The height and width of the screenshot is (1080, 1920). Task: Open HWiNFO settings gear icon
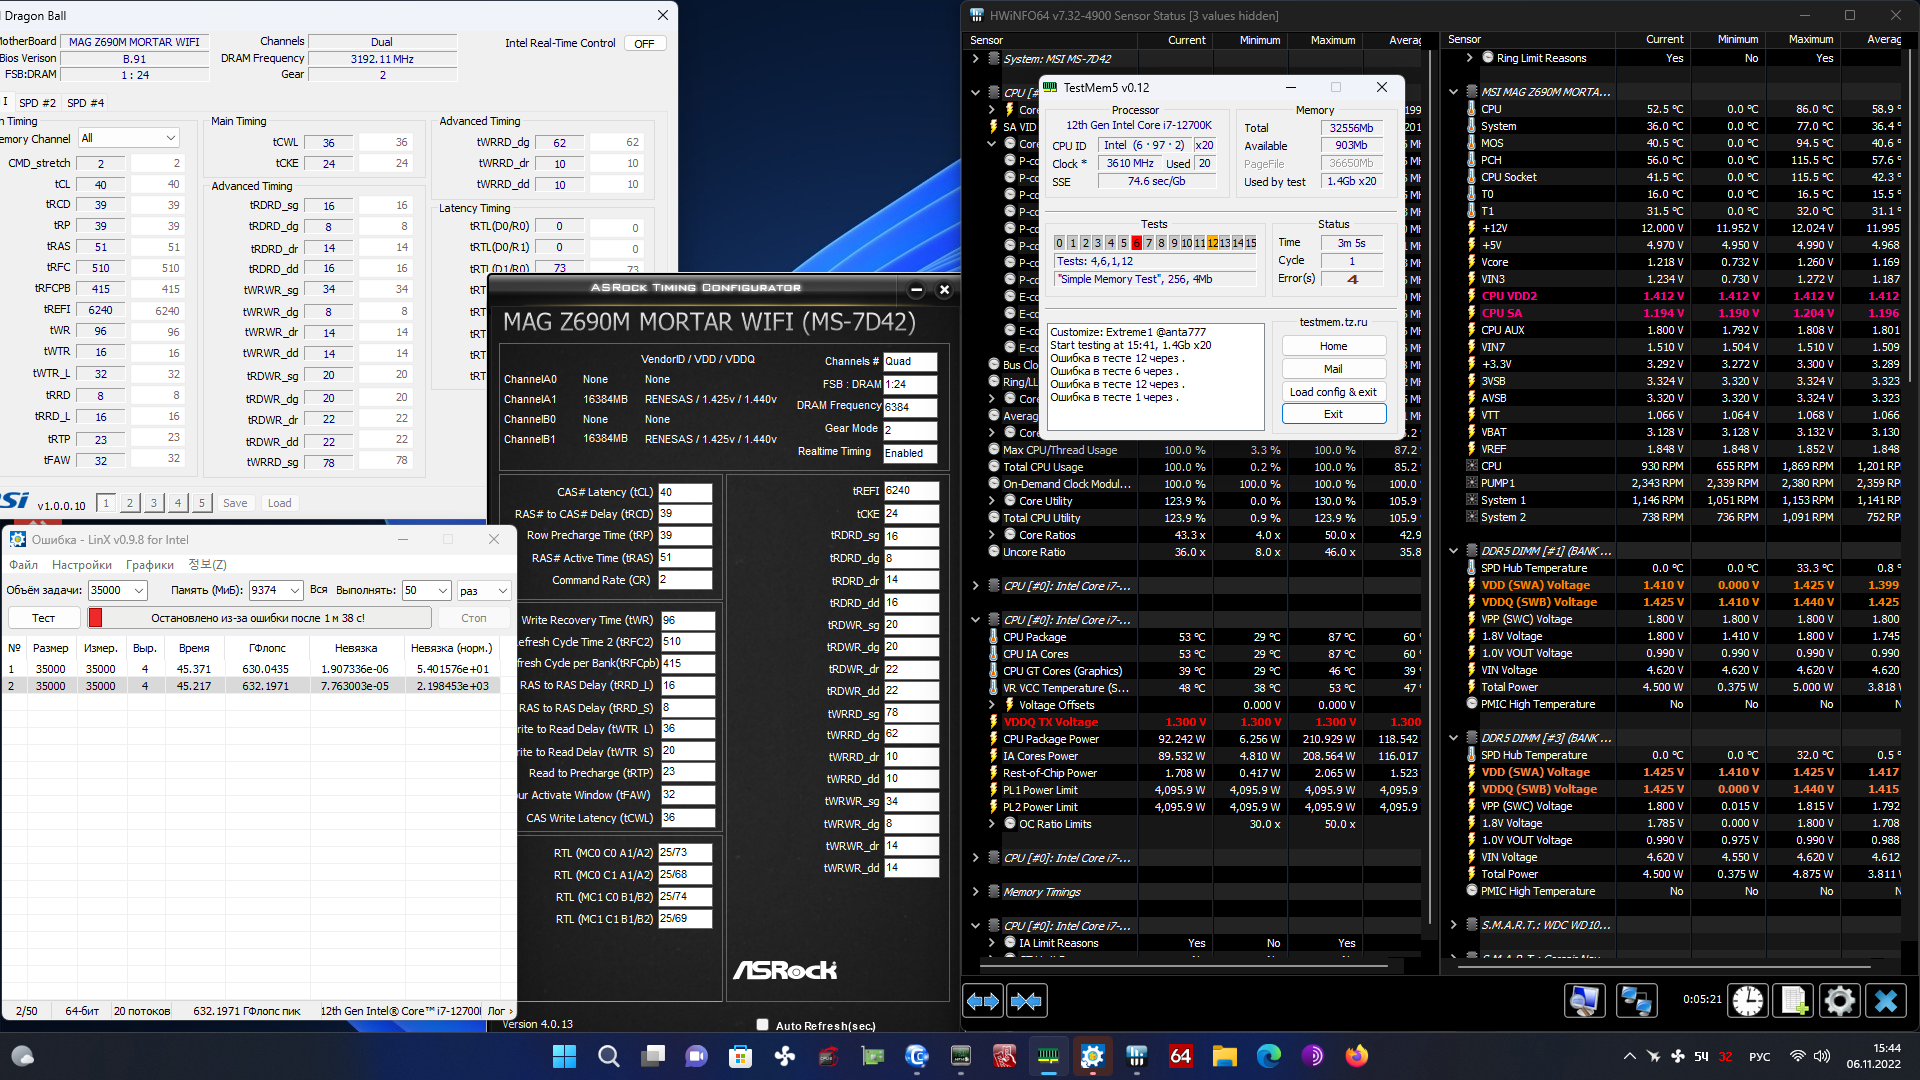click(x=1839, y=1001)
